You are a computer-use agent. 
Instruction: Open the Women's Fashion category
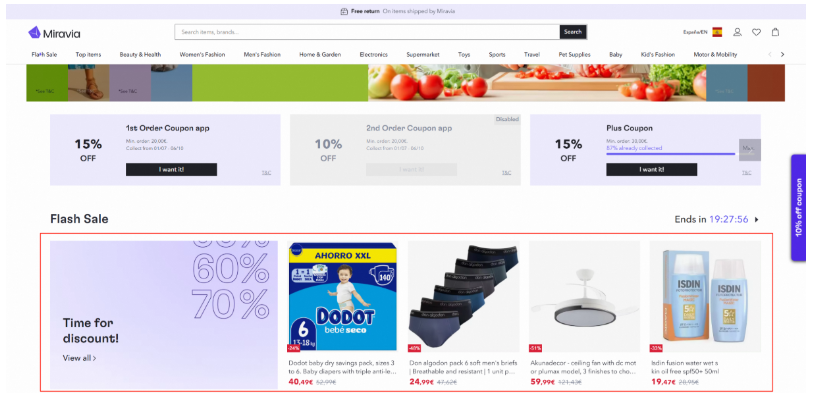(x=202, y=54)
